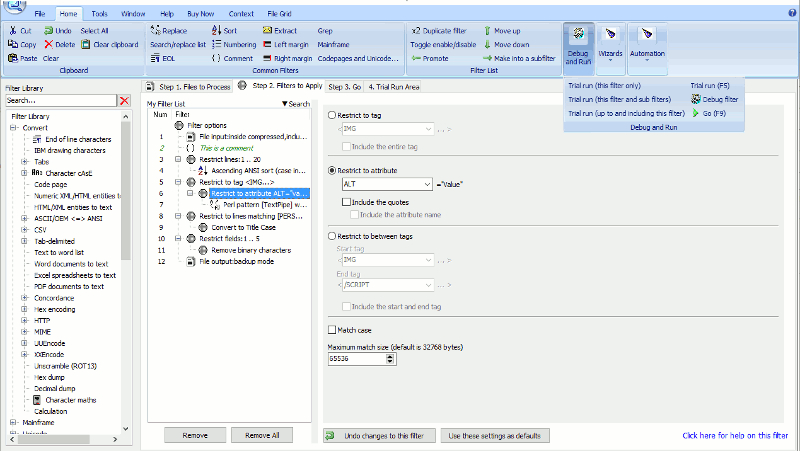Switch to Step 3. Go tab

344,87
